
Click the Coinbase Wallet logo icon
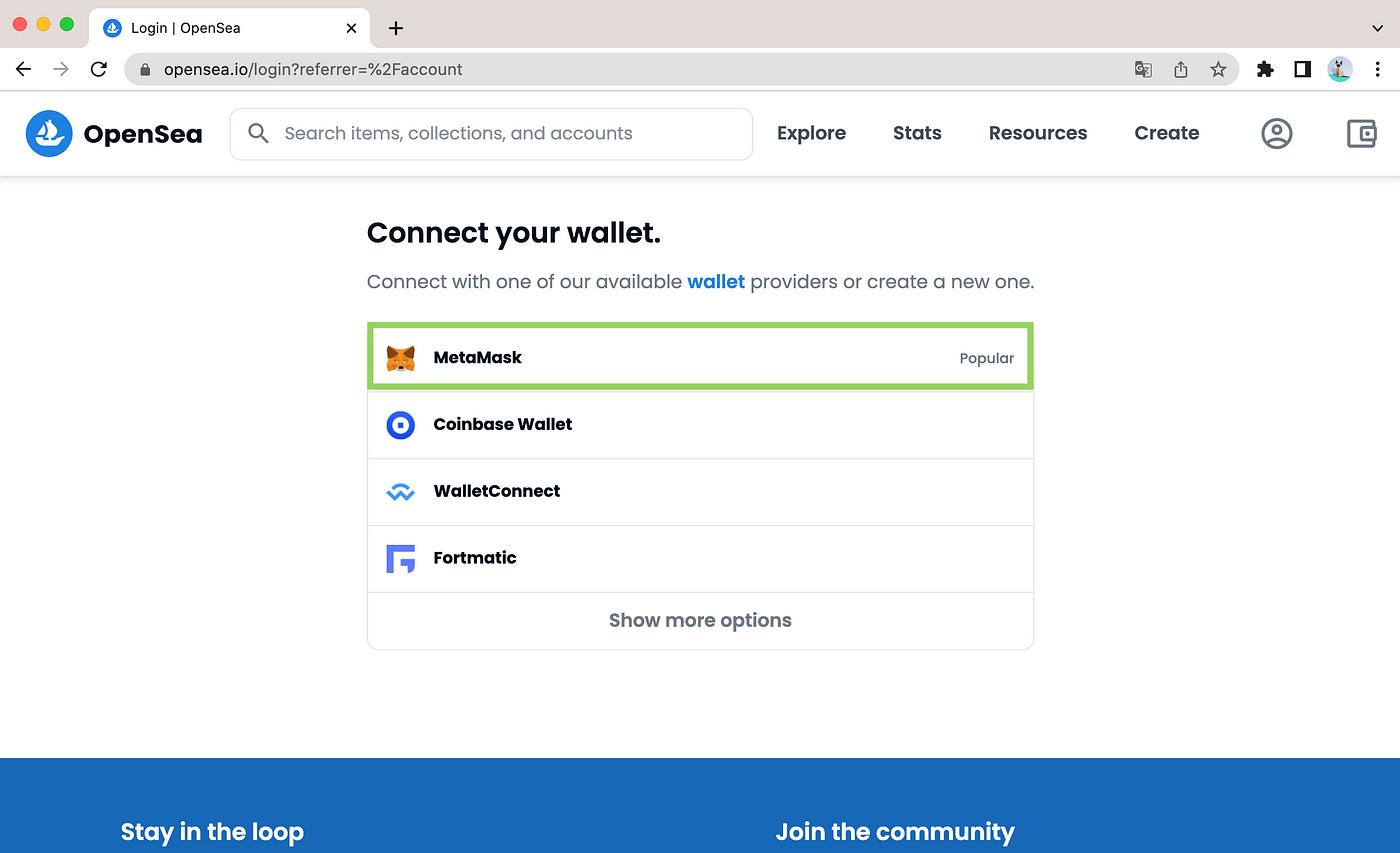(x=400, y=424)
